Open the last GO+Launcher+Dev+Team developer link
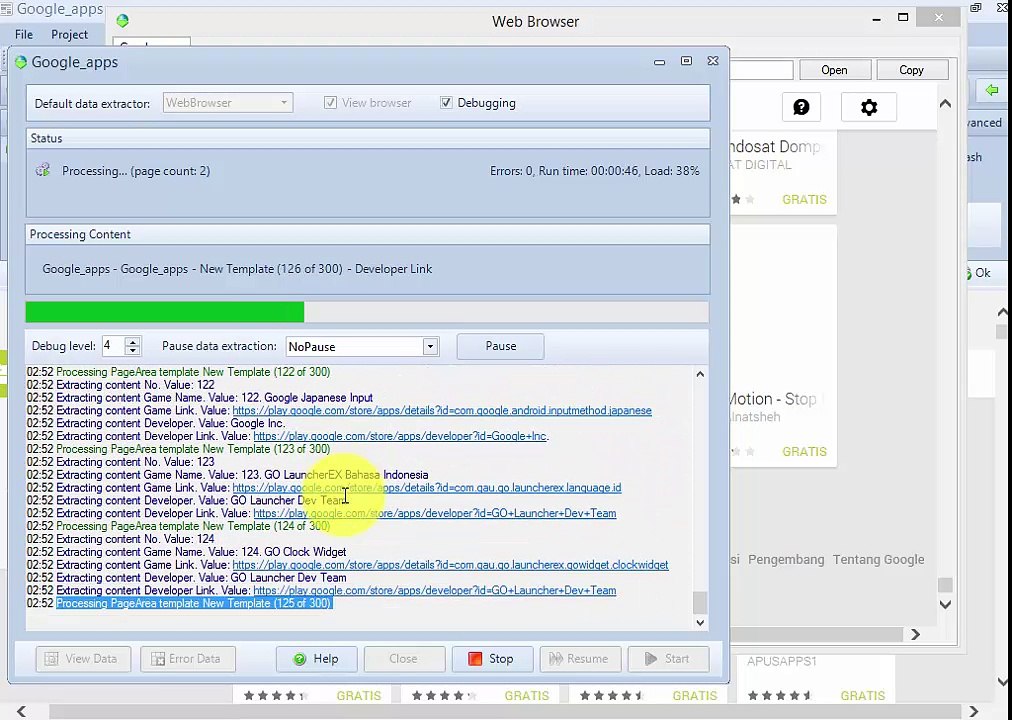This screenshot has height=720, width=1012. pos(435,590)
